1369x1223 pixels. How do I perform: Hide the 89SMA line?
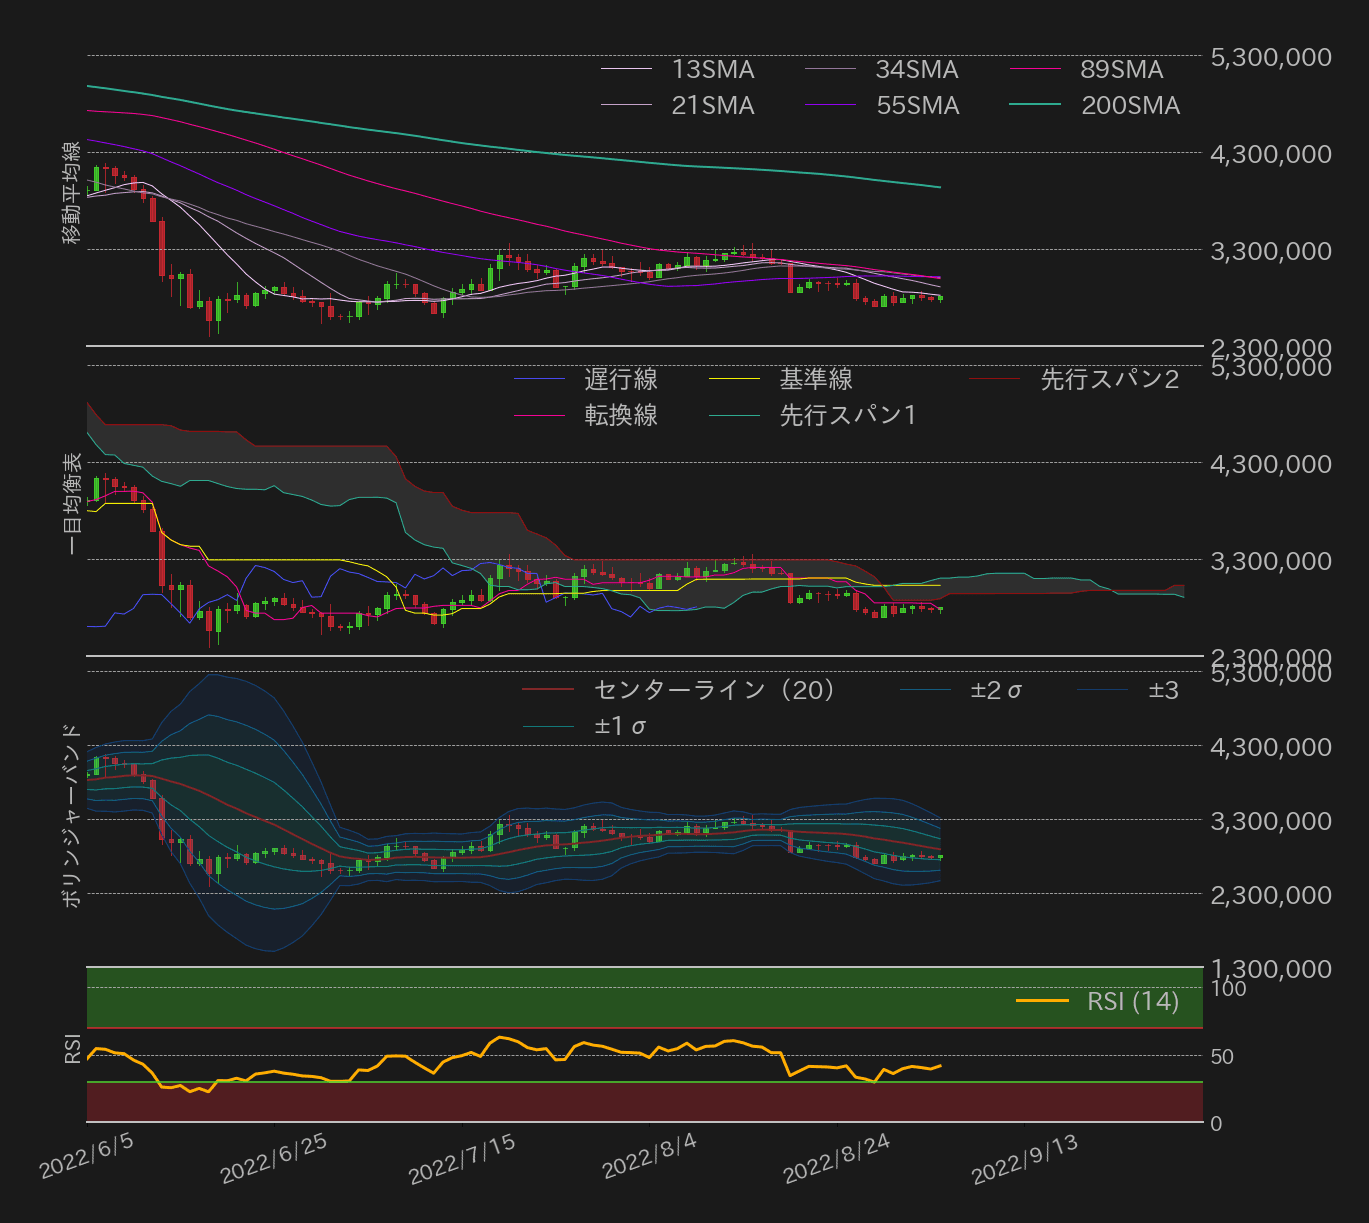pyautogui.click(x=1085, y=69)
